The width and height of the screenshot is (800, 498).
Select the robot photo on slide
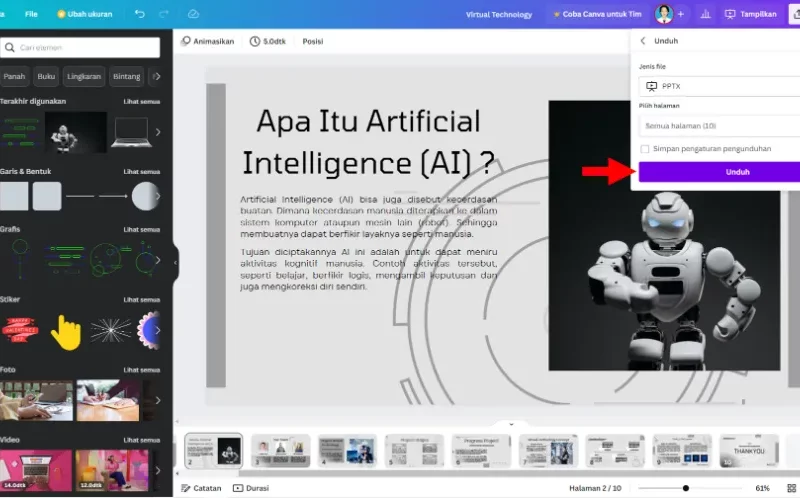(x=664, y=235)
